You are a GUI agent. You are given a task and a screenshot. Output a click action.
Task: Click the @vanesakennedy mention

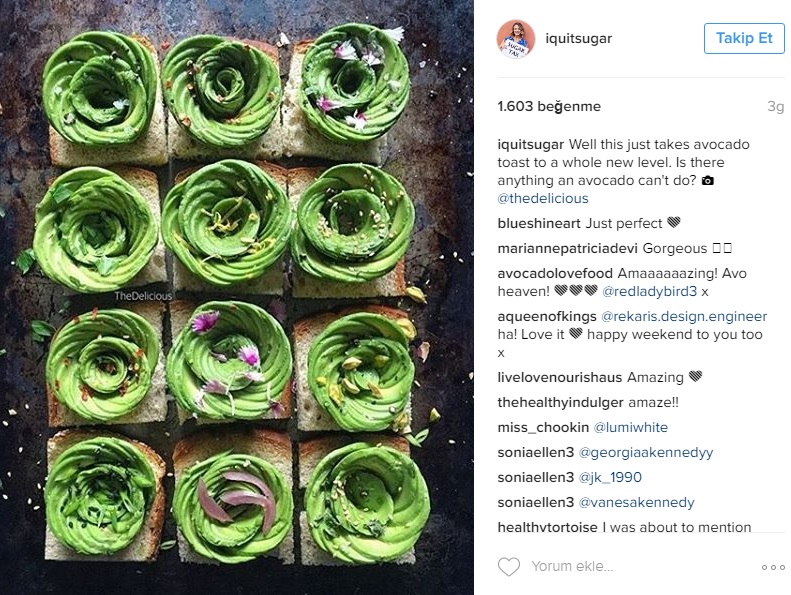[637, 503]
